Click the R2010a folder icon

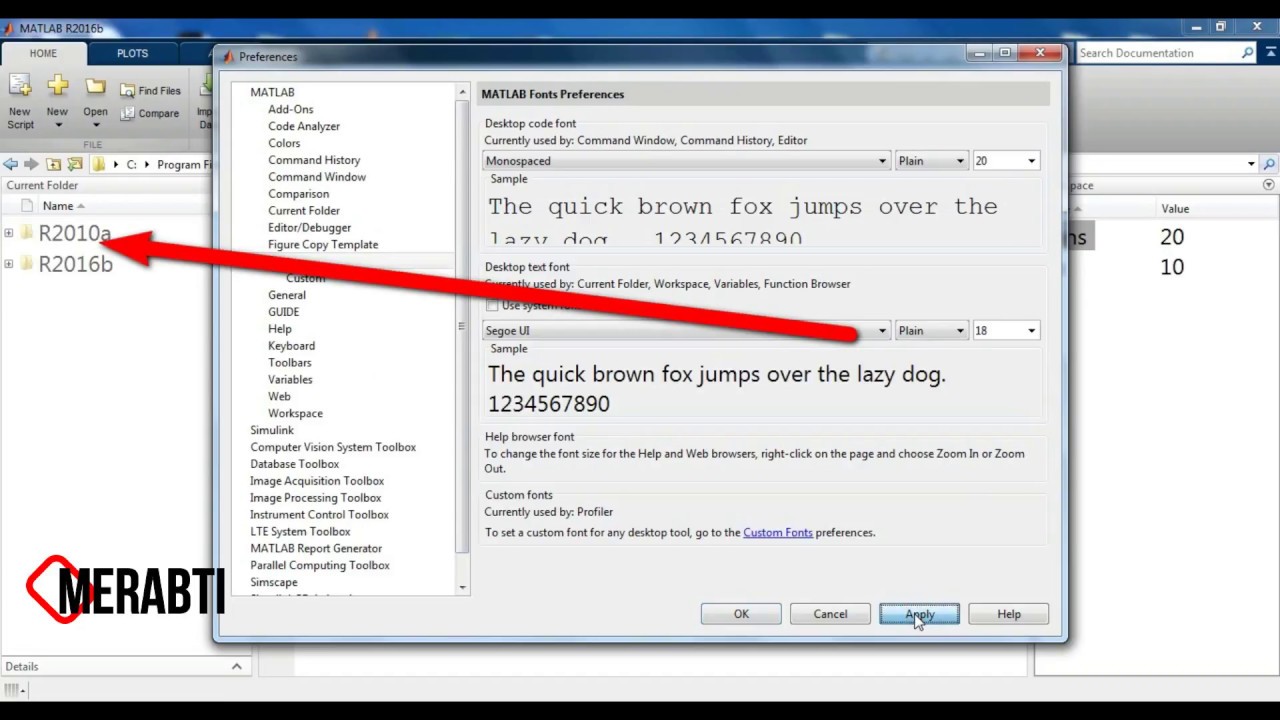28,233
